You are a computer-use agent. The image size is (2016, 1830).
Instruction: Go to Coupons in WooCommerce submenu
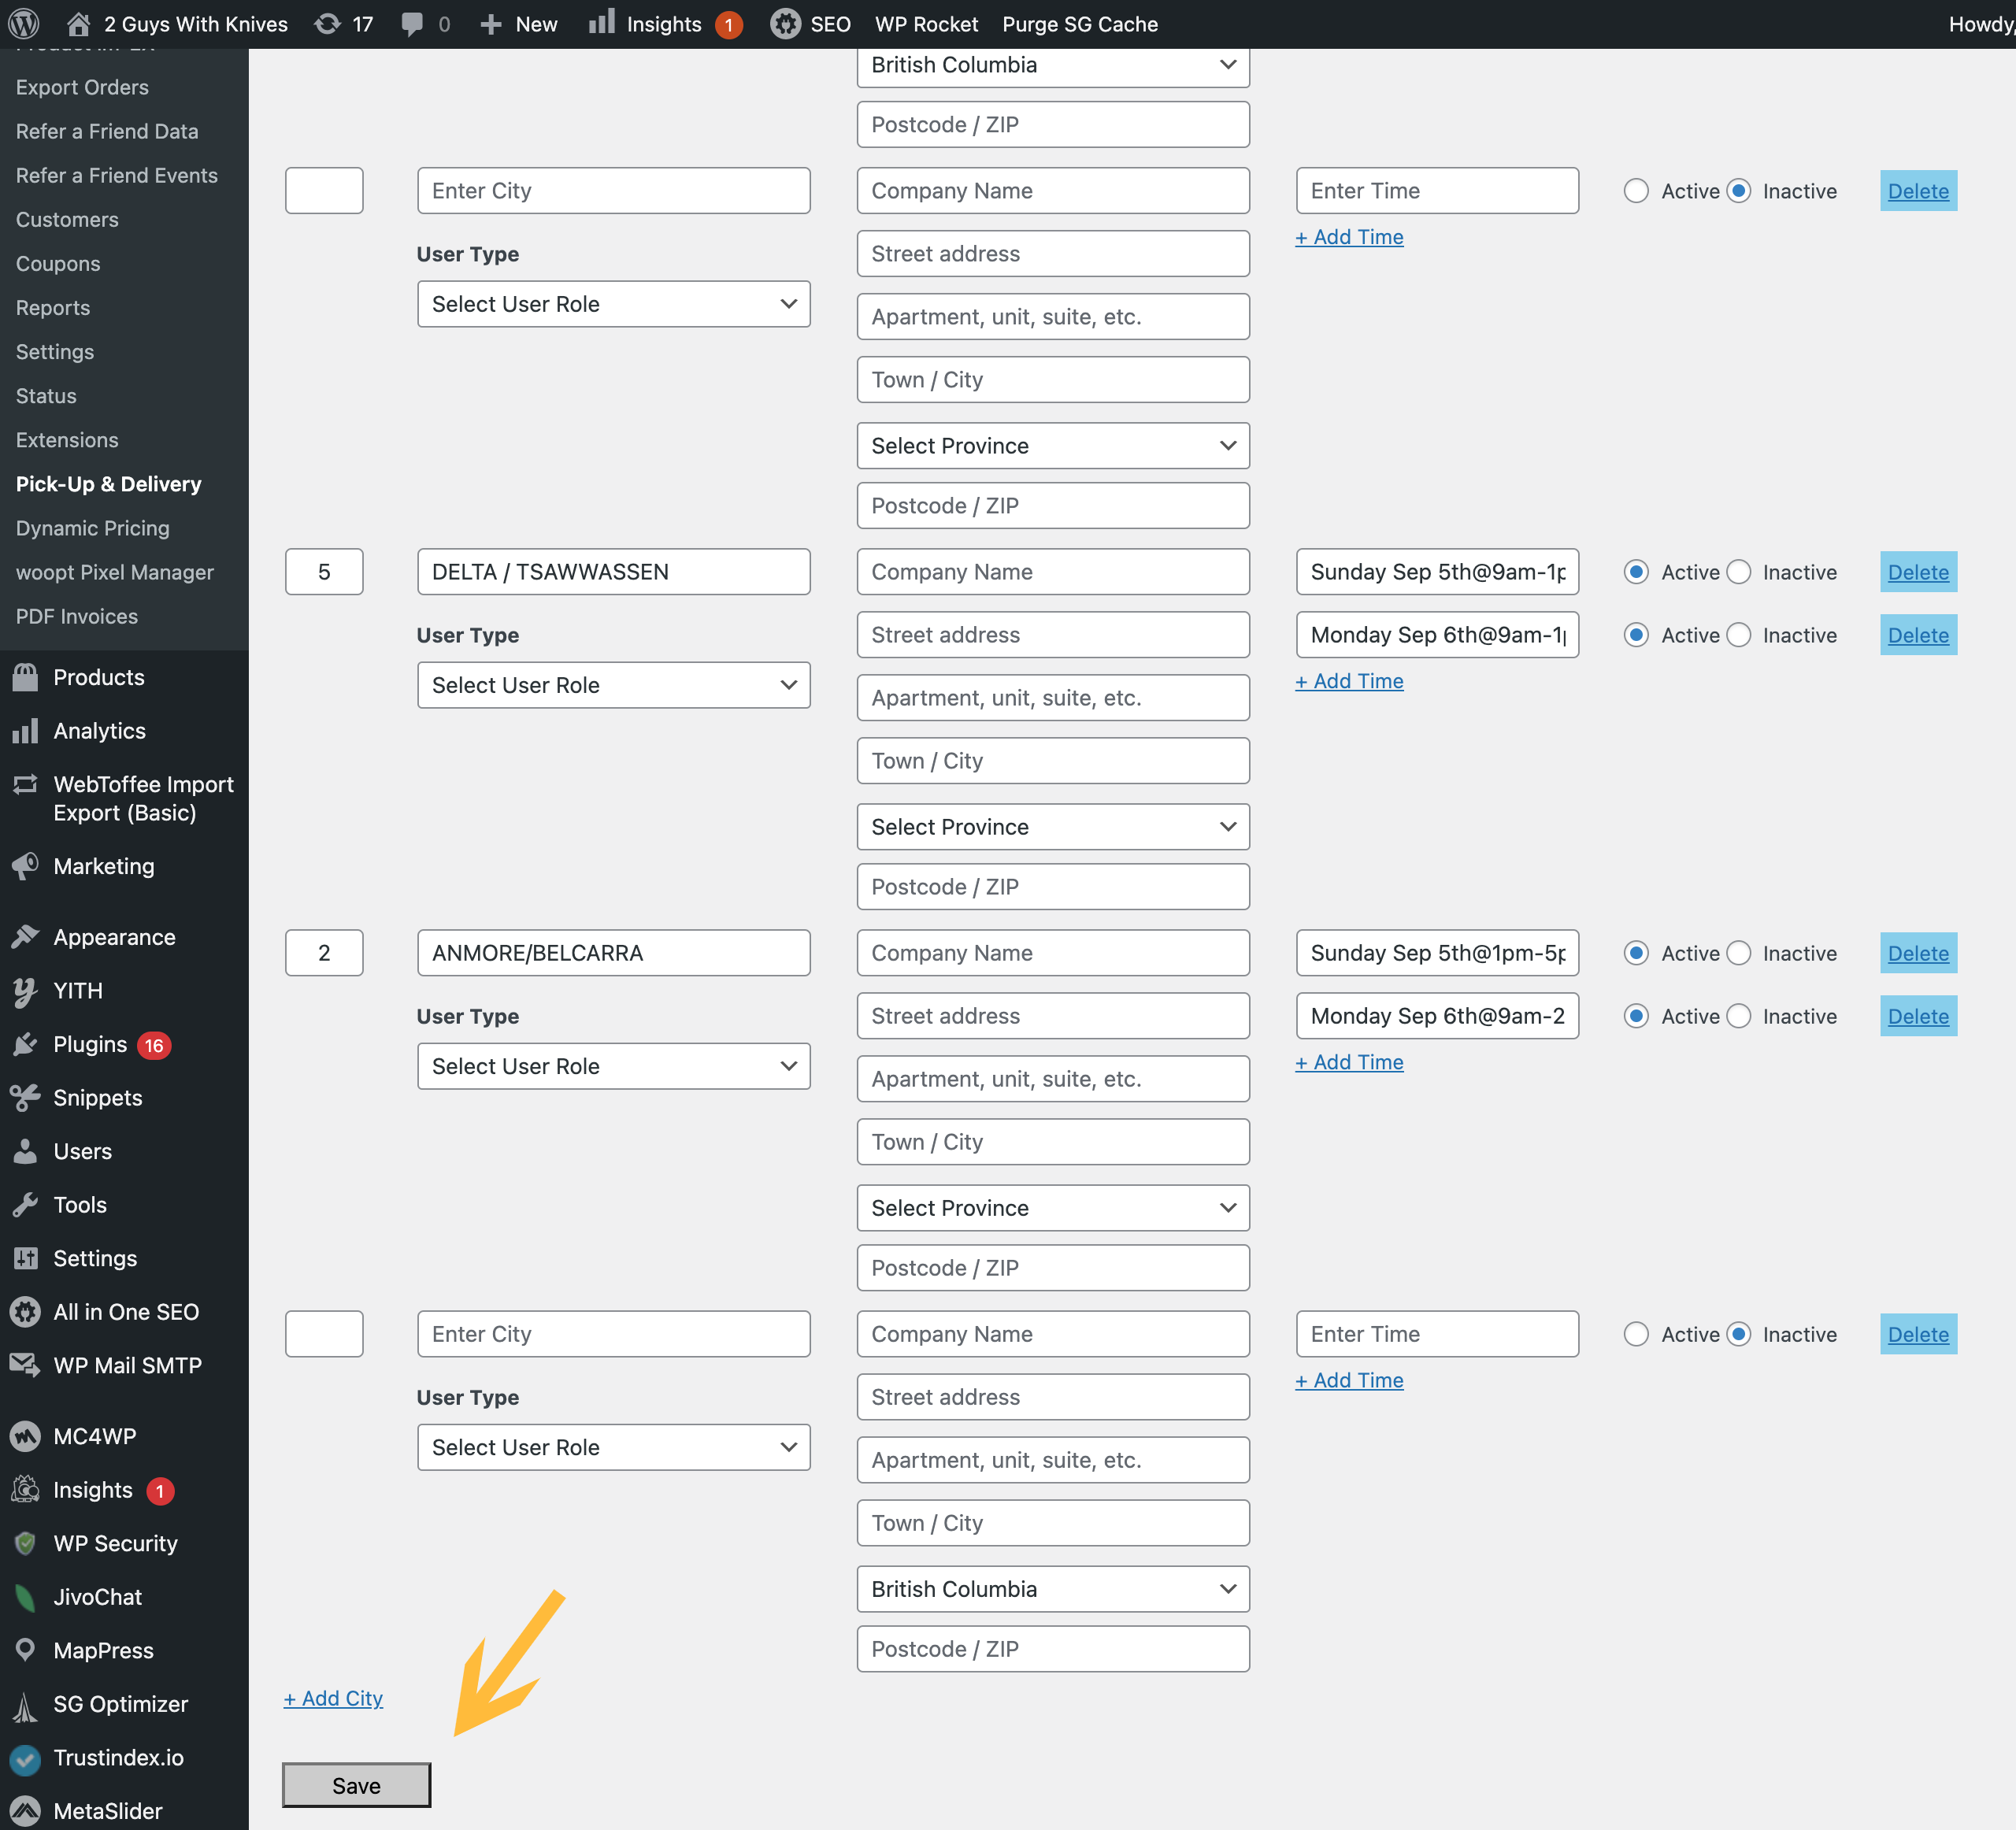[x=58, y=264]
